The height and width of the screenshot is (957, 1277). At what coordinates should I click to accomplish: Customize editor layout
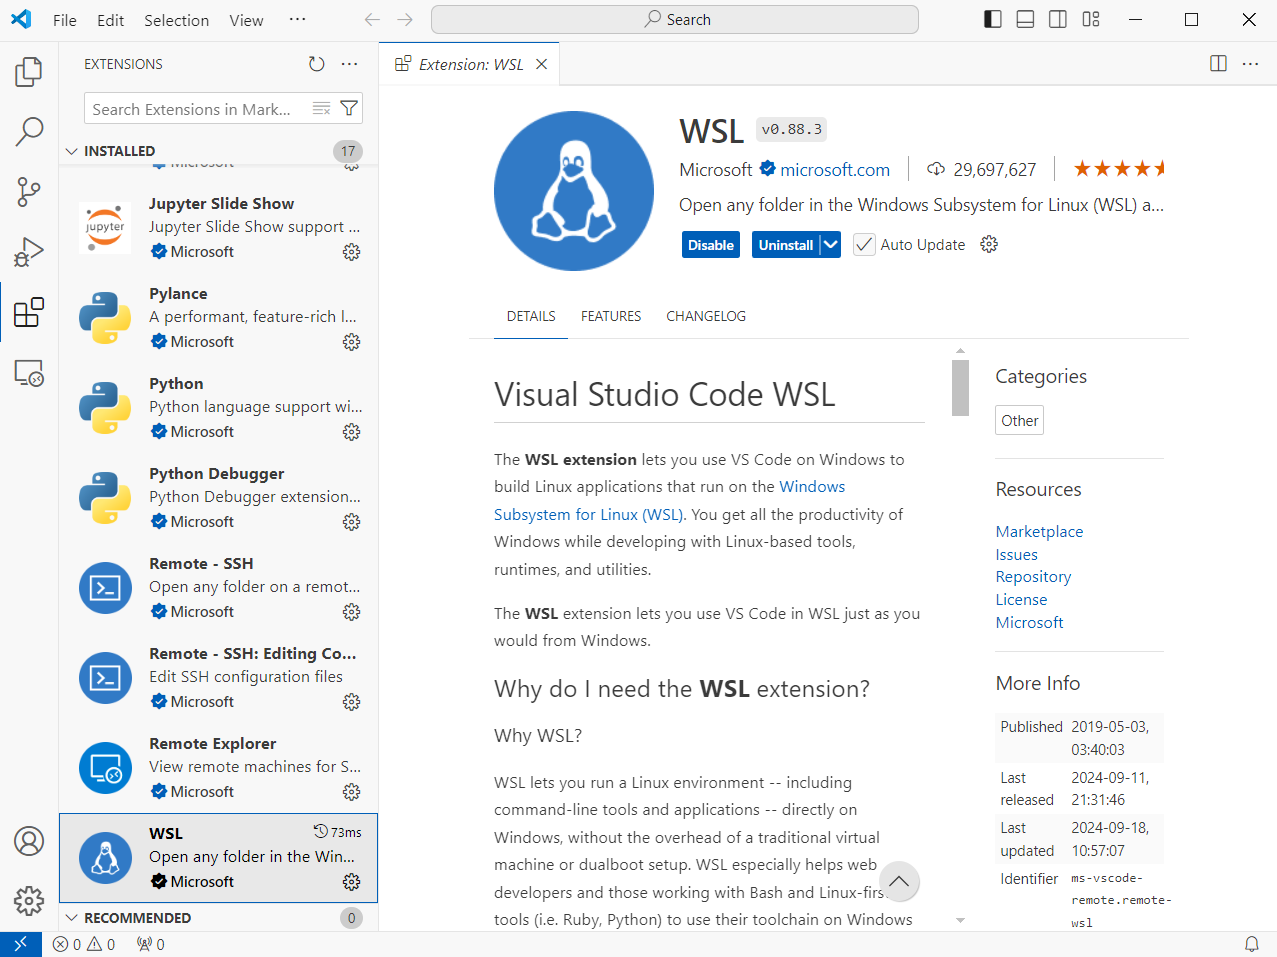click(1091, 19)
